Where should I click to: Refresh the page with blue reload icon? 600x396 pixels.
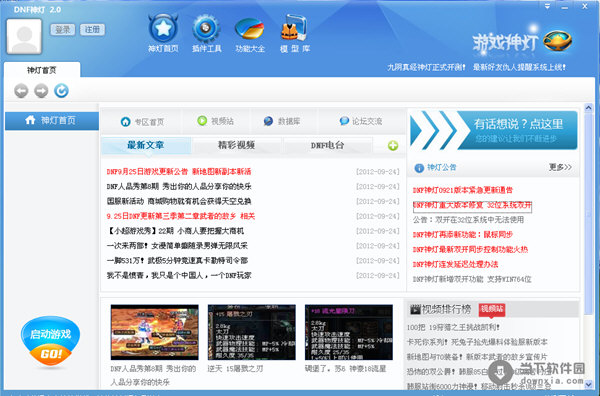tap(61, 91)
